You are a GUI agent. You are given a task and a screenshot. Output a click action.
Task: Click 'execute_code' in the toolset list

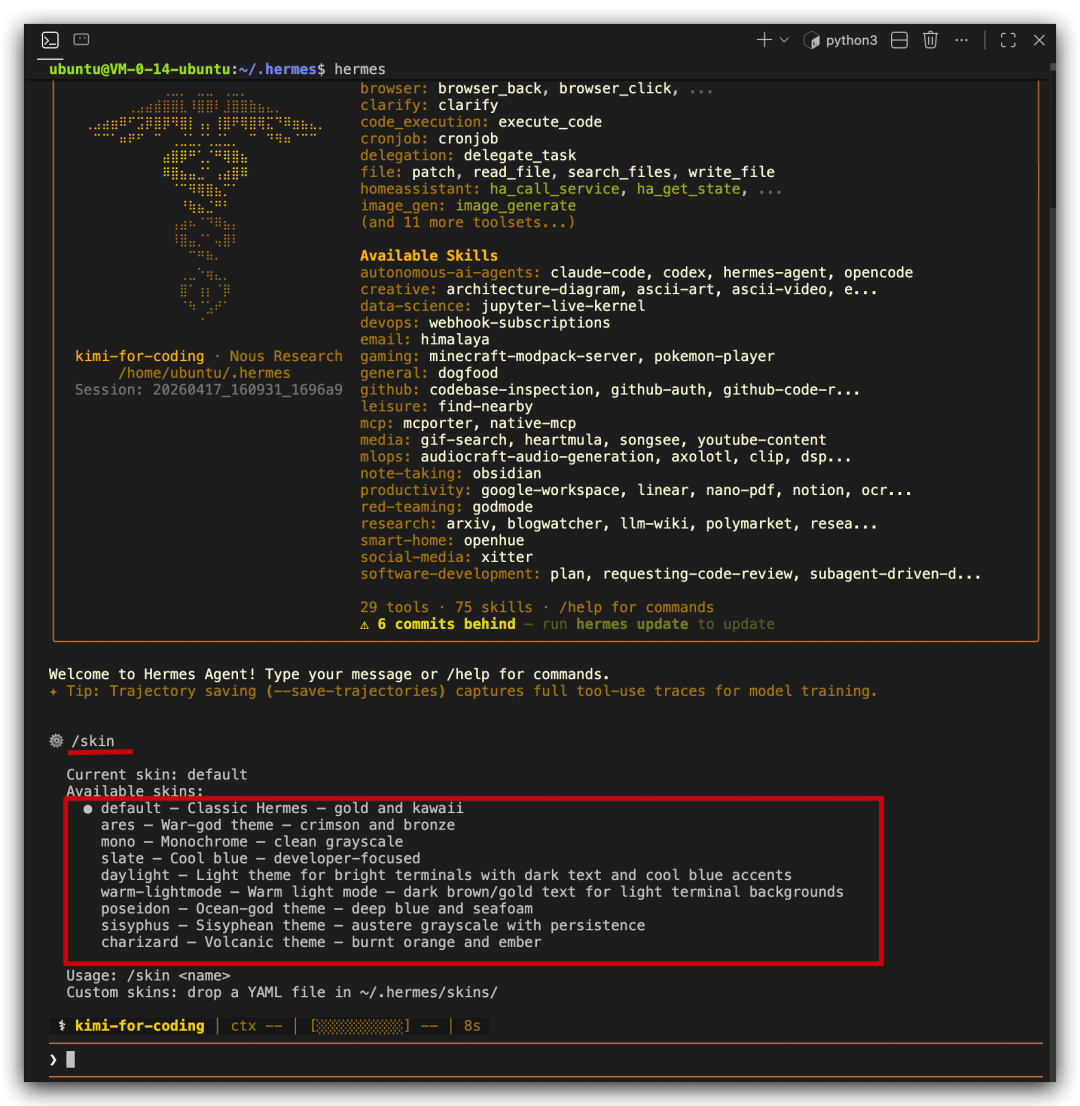pyautogui.click(x=550, y=122)
